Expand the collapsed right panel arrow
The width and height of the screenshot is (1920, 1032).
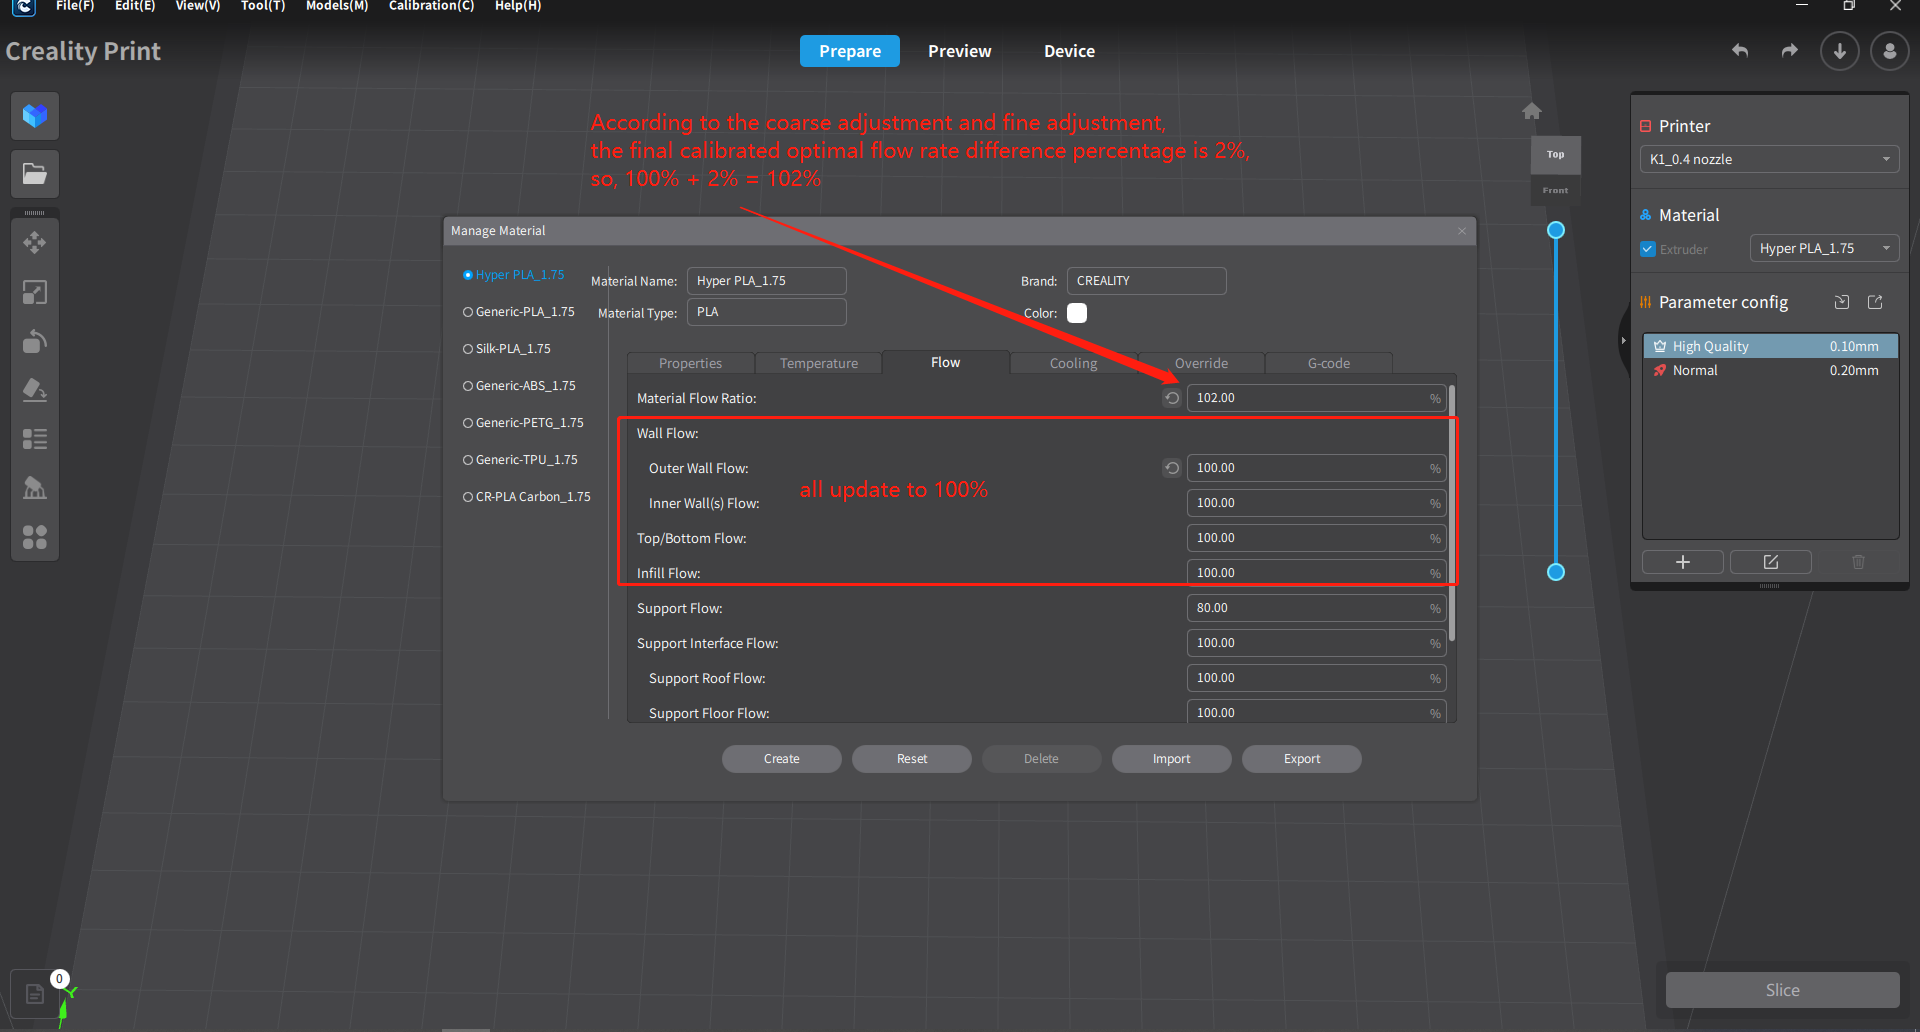1623,341
